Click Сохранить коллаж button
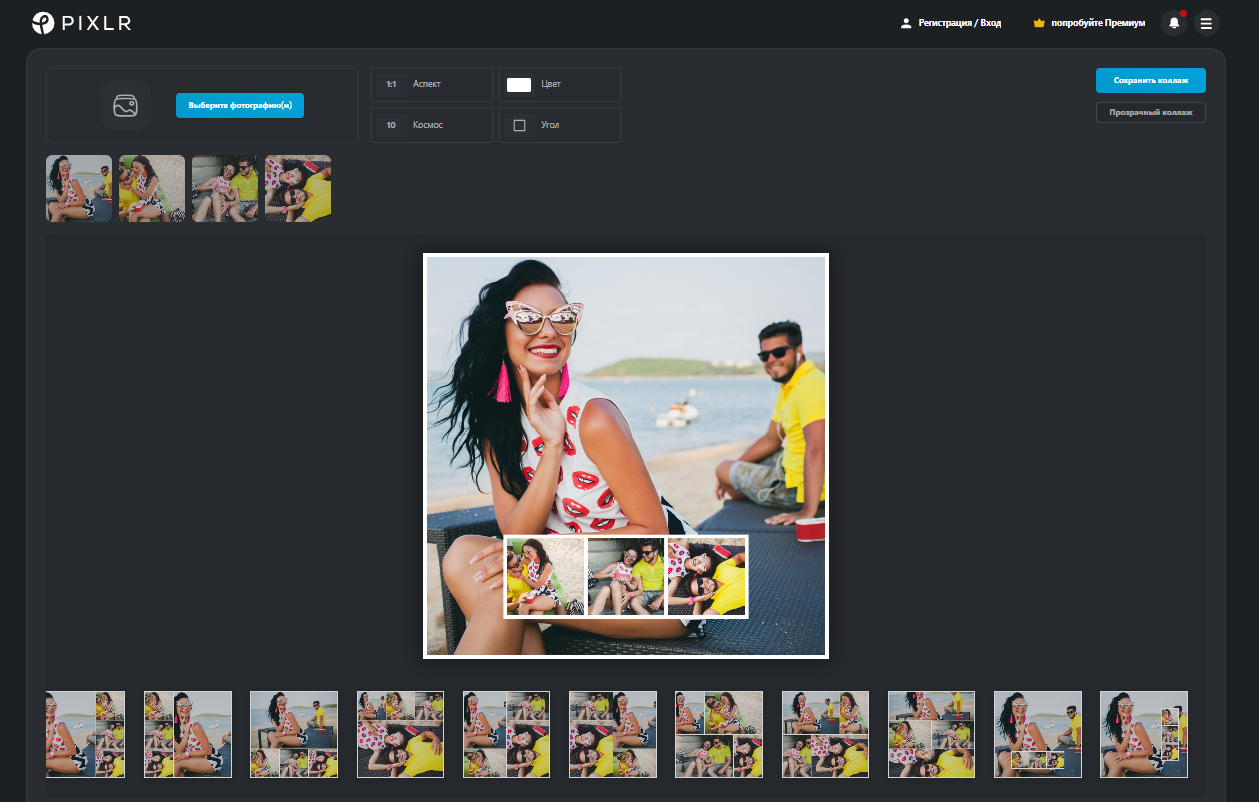This screenshot has width=1259, height=802. pos(1150,80)
